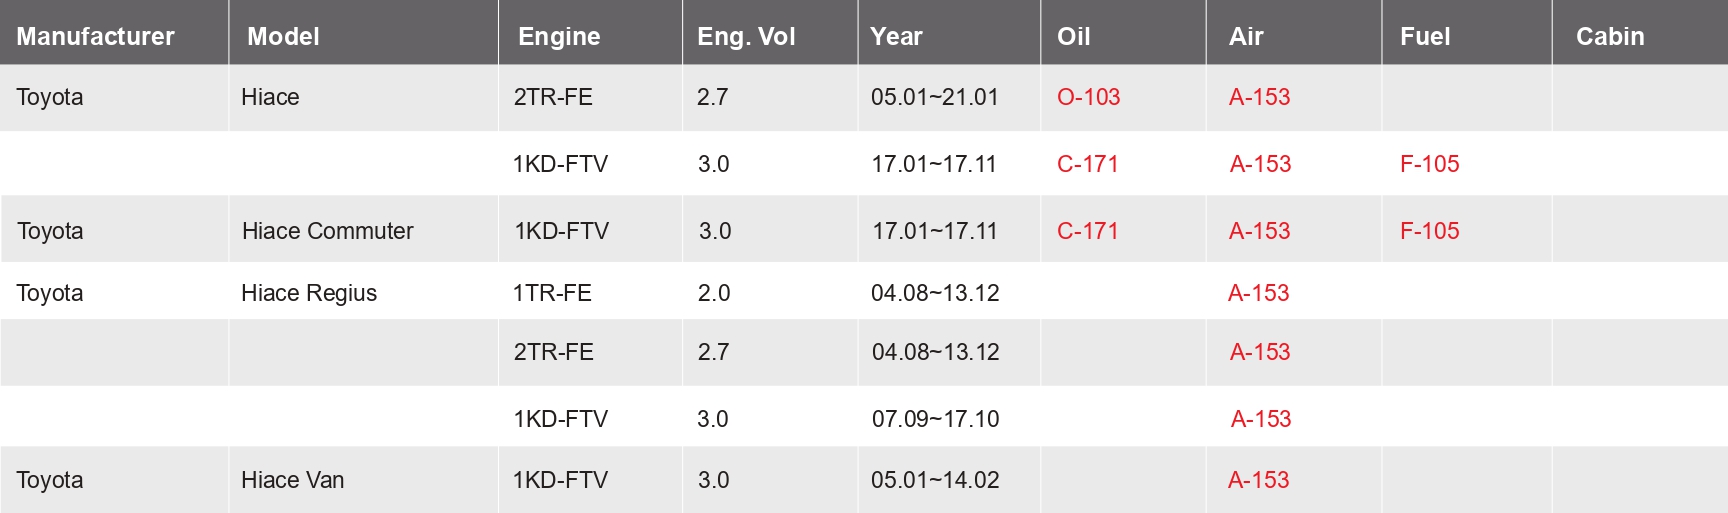This screenshot has height=513, width=1728.
Task: Open F-105 link in Hiace Commuter row
Action: click(x=1429, y=231)
